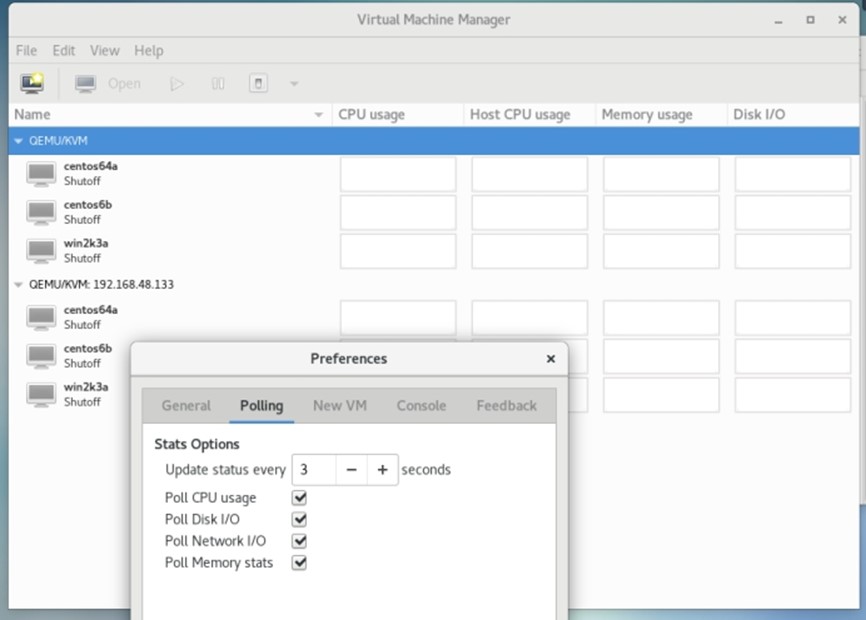The image size is (866, 620).
Task: Click Memory usage graph for local centos6b
Action: [661, 213]
